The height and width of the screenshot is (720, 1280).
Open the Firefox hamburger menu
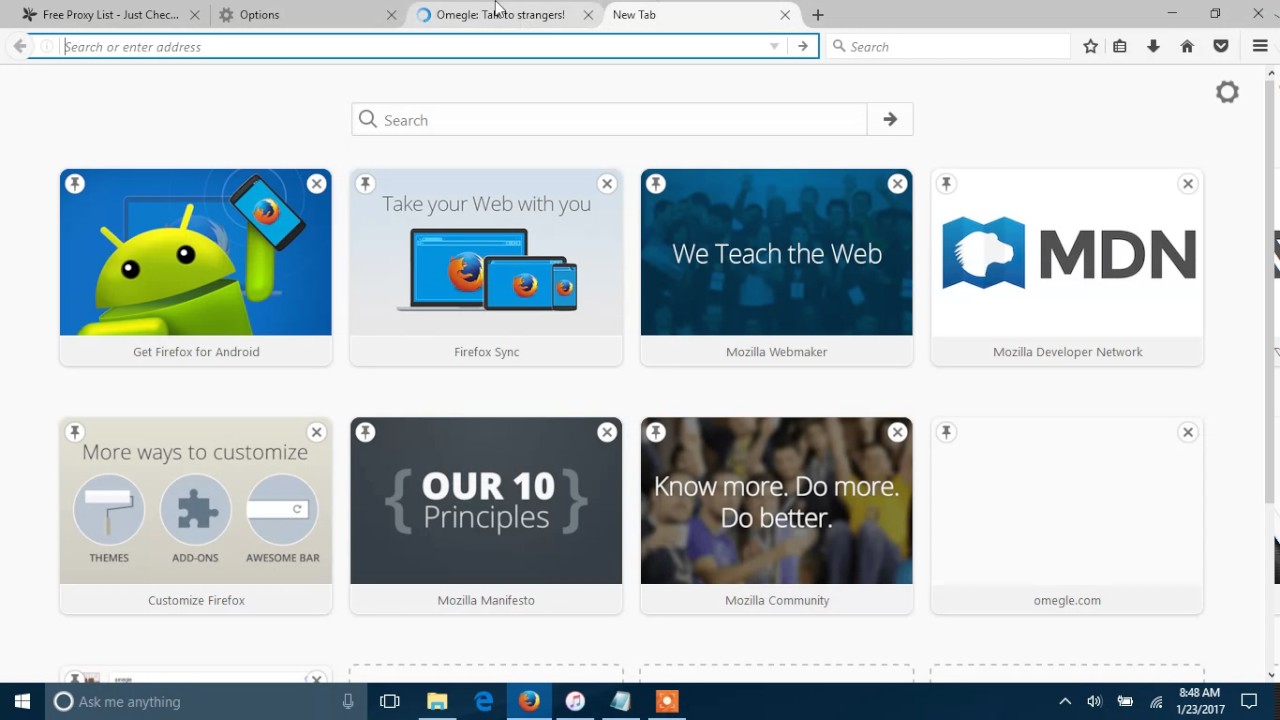click(1260, 46)
